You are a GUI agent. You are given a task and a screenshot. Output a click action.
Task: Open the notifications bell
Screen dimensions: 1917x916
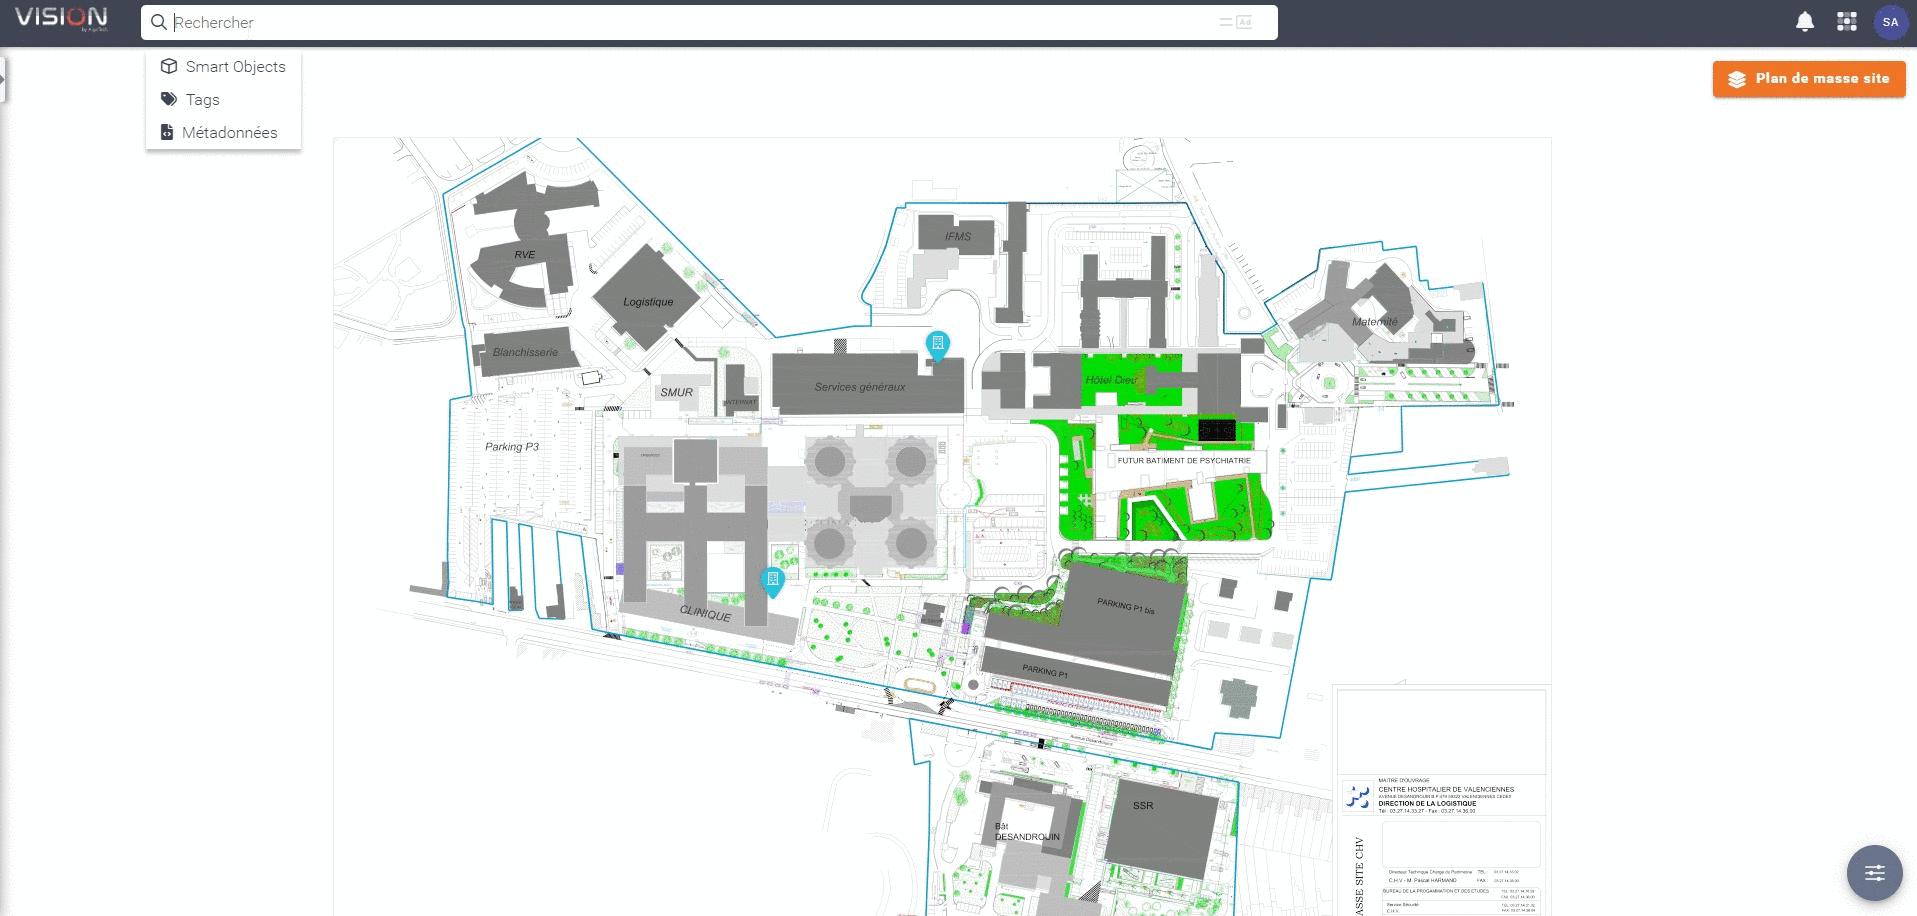click(x=1805, y=22)
